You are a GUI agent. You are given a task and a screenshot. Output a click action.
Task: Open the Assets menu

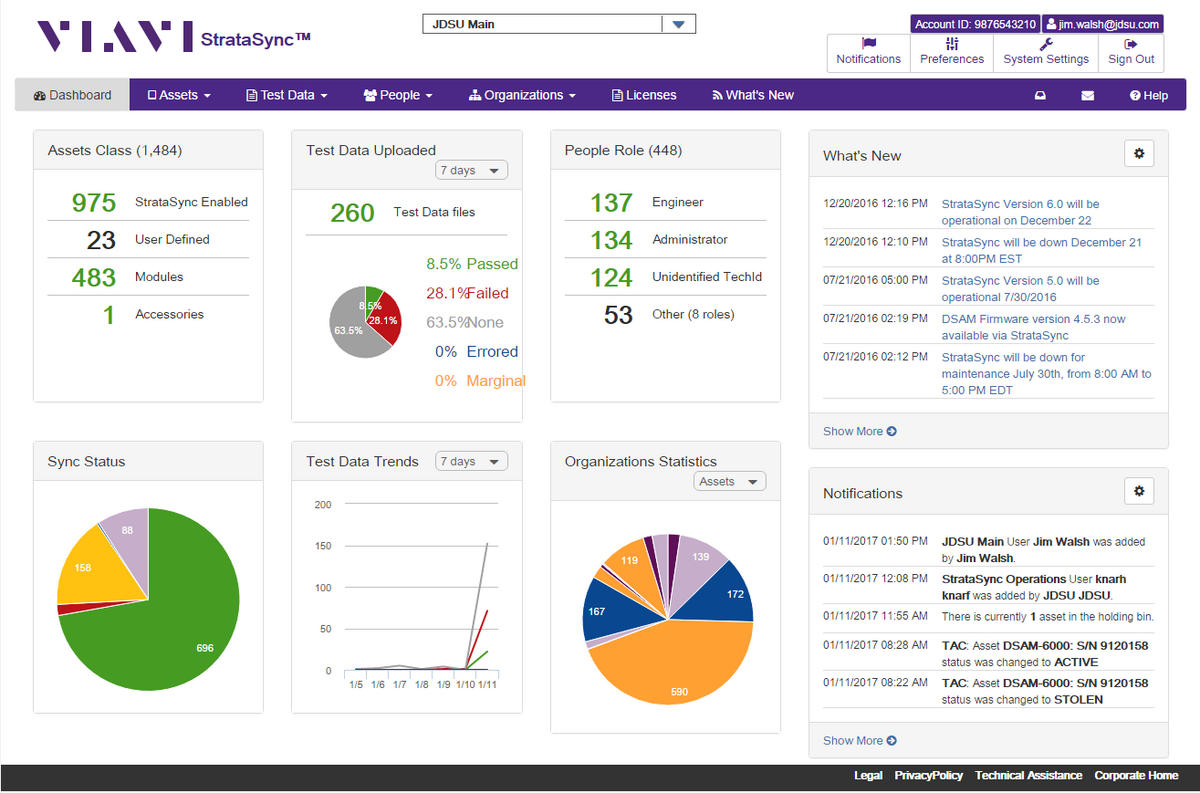tap(179, 96)
